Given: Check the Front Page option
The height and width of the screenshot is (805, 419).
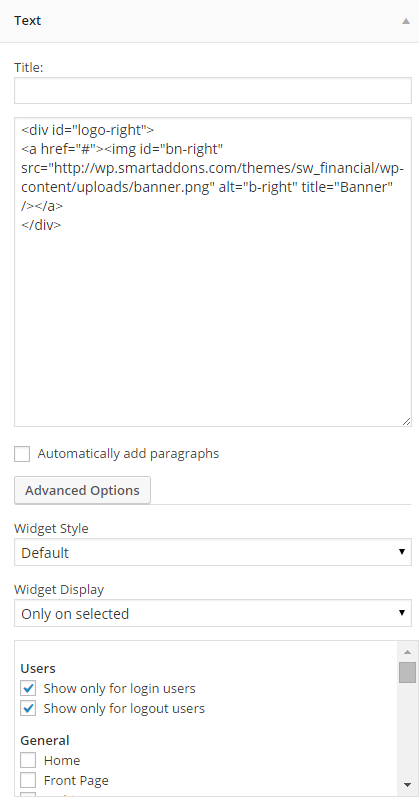Looking at the screenshot, I should (x=28, y=780).
